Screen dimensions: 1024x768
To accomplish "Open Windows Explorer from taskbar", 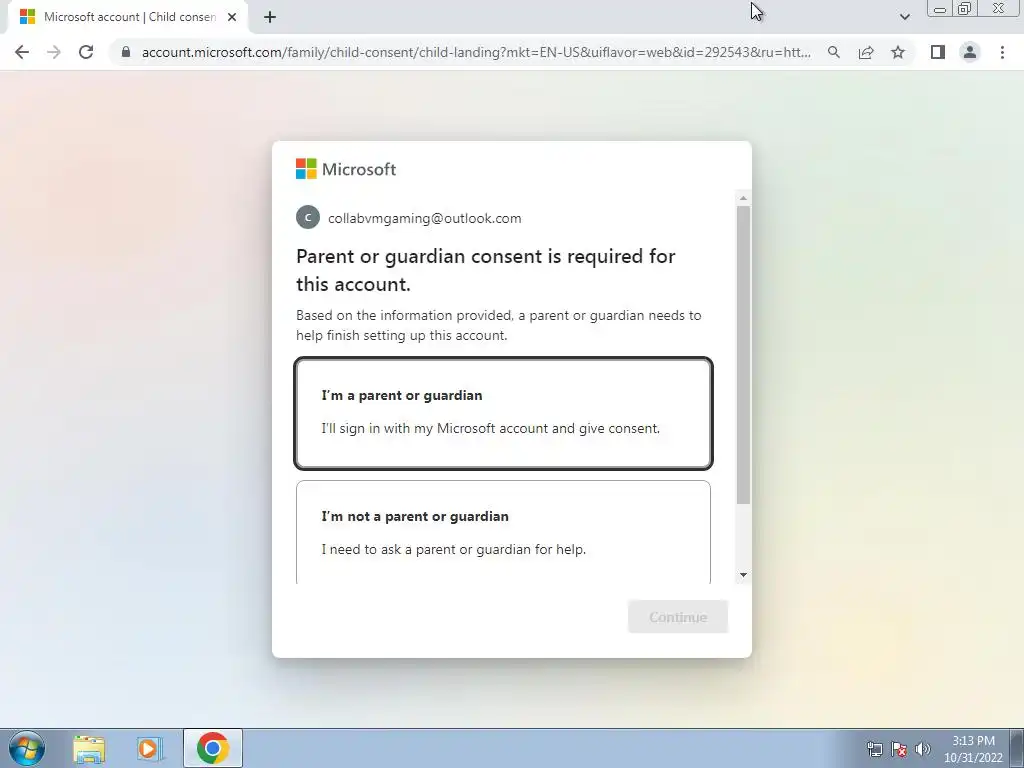I will (x=89, y=748).
